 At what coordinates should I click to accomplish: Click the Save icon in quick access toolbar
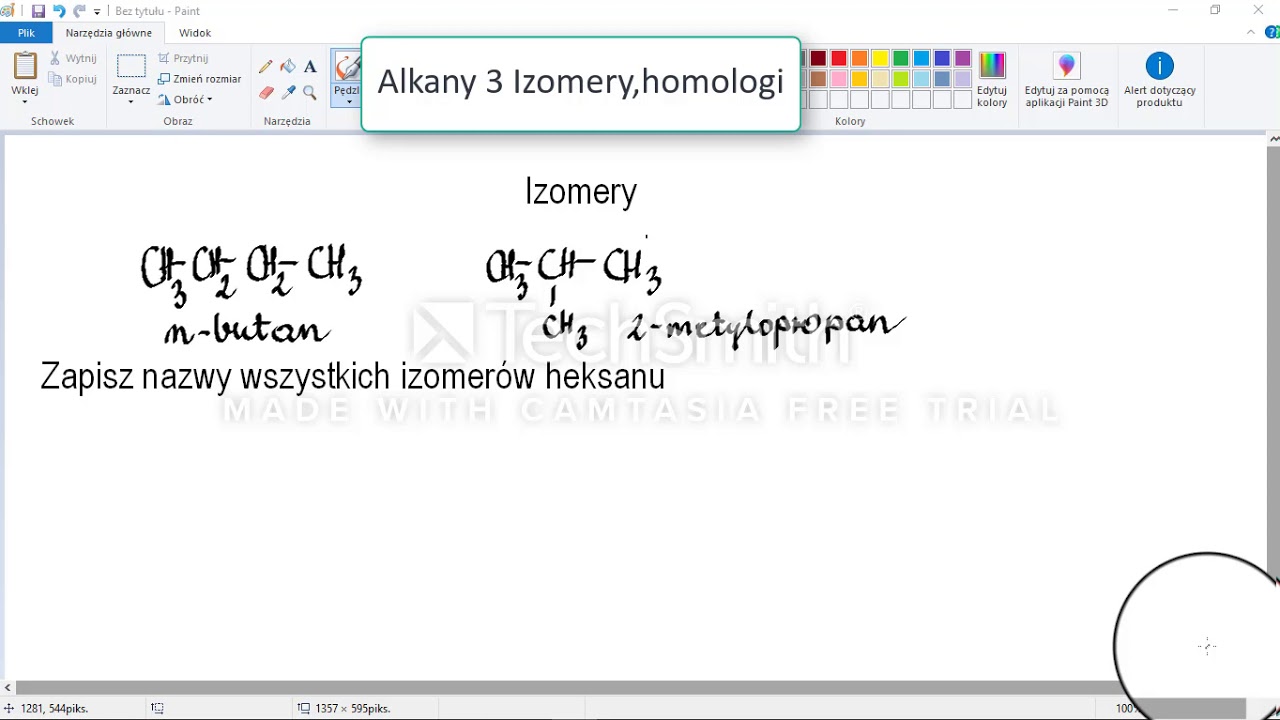38,11
